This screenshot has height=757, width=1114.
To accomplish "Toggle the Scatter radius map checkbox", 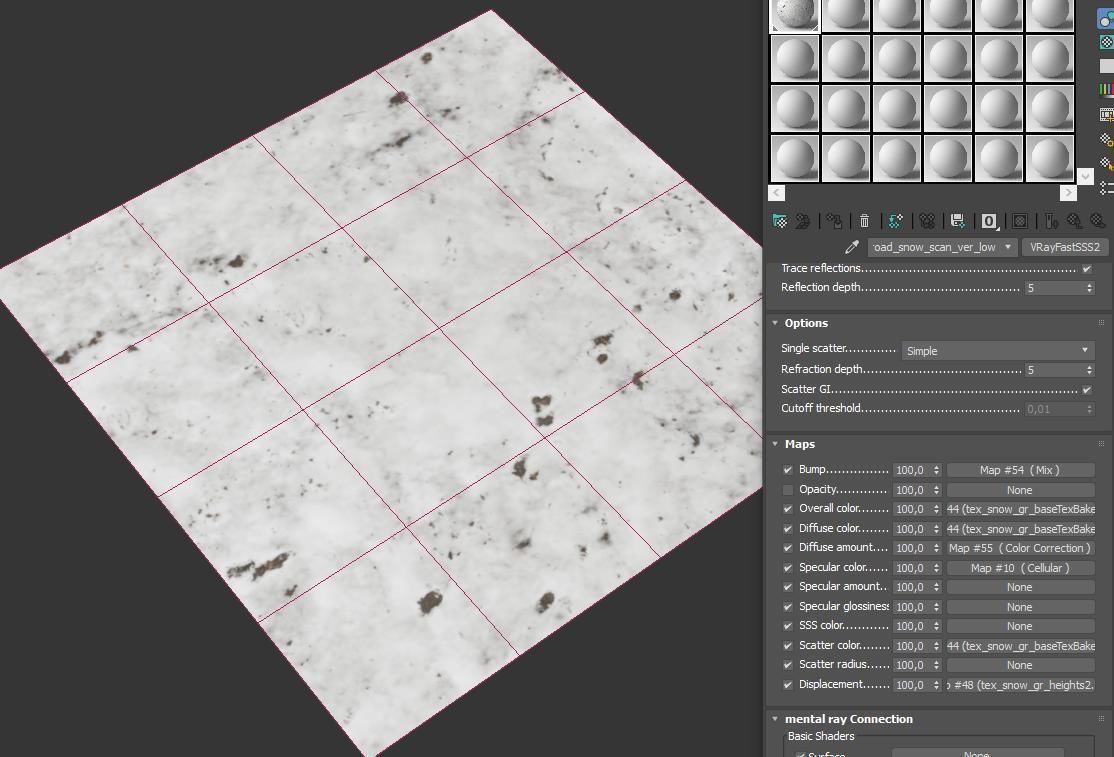I will tap(787, 665).
